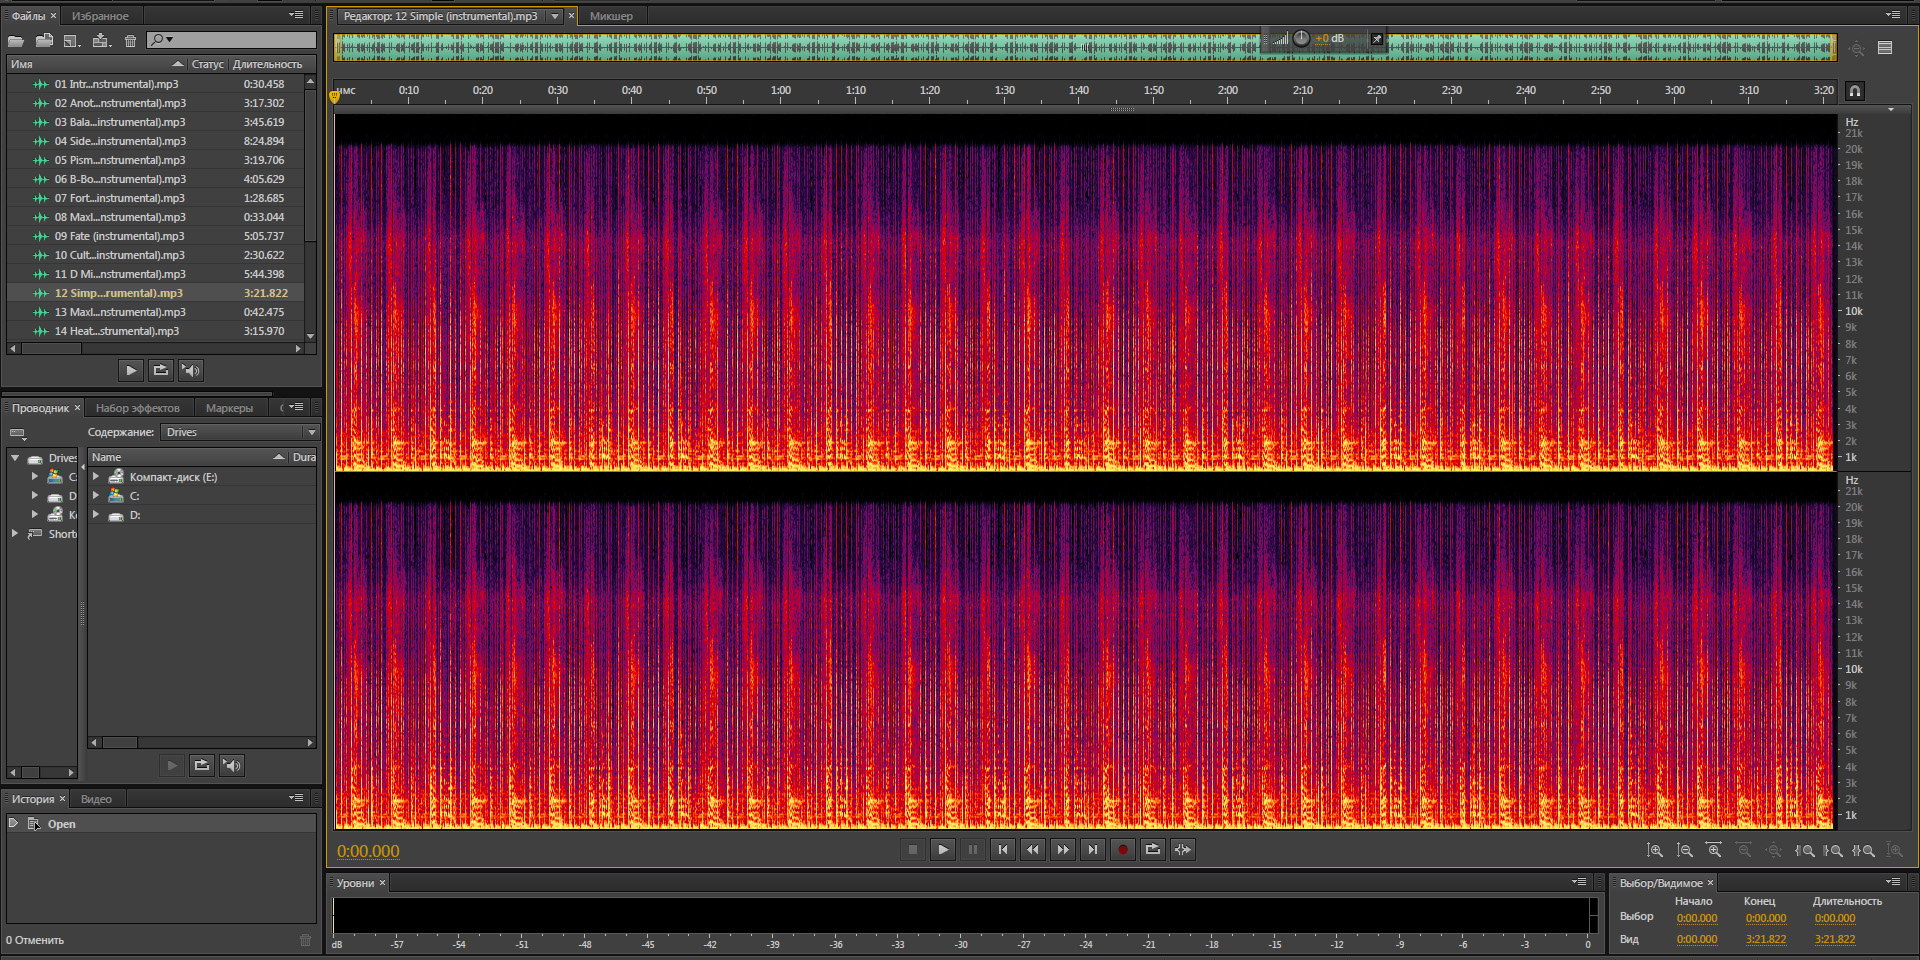Toggle loop preview in Media Browser panel
The height and width of the screenshot is (960, 1920).
(x=202, y=766)
